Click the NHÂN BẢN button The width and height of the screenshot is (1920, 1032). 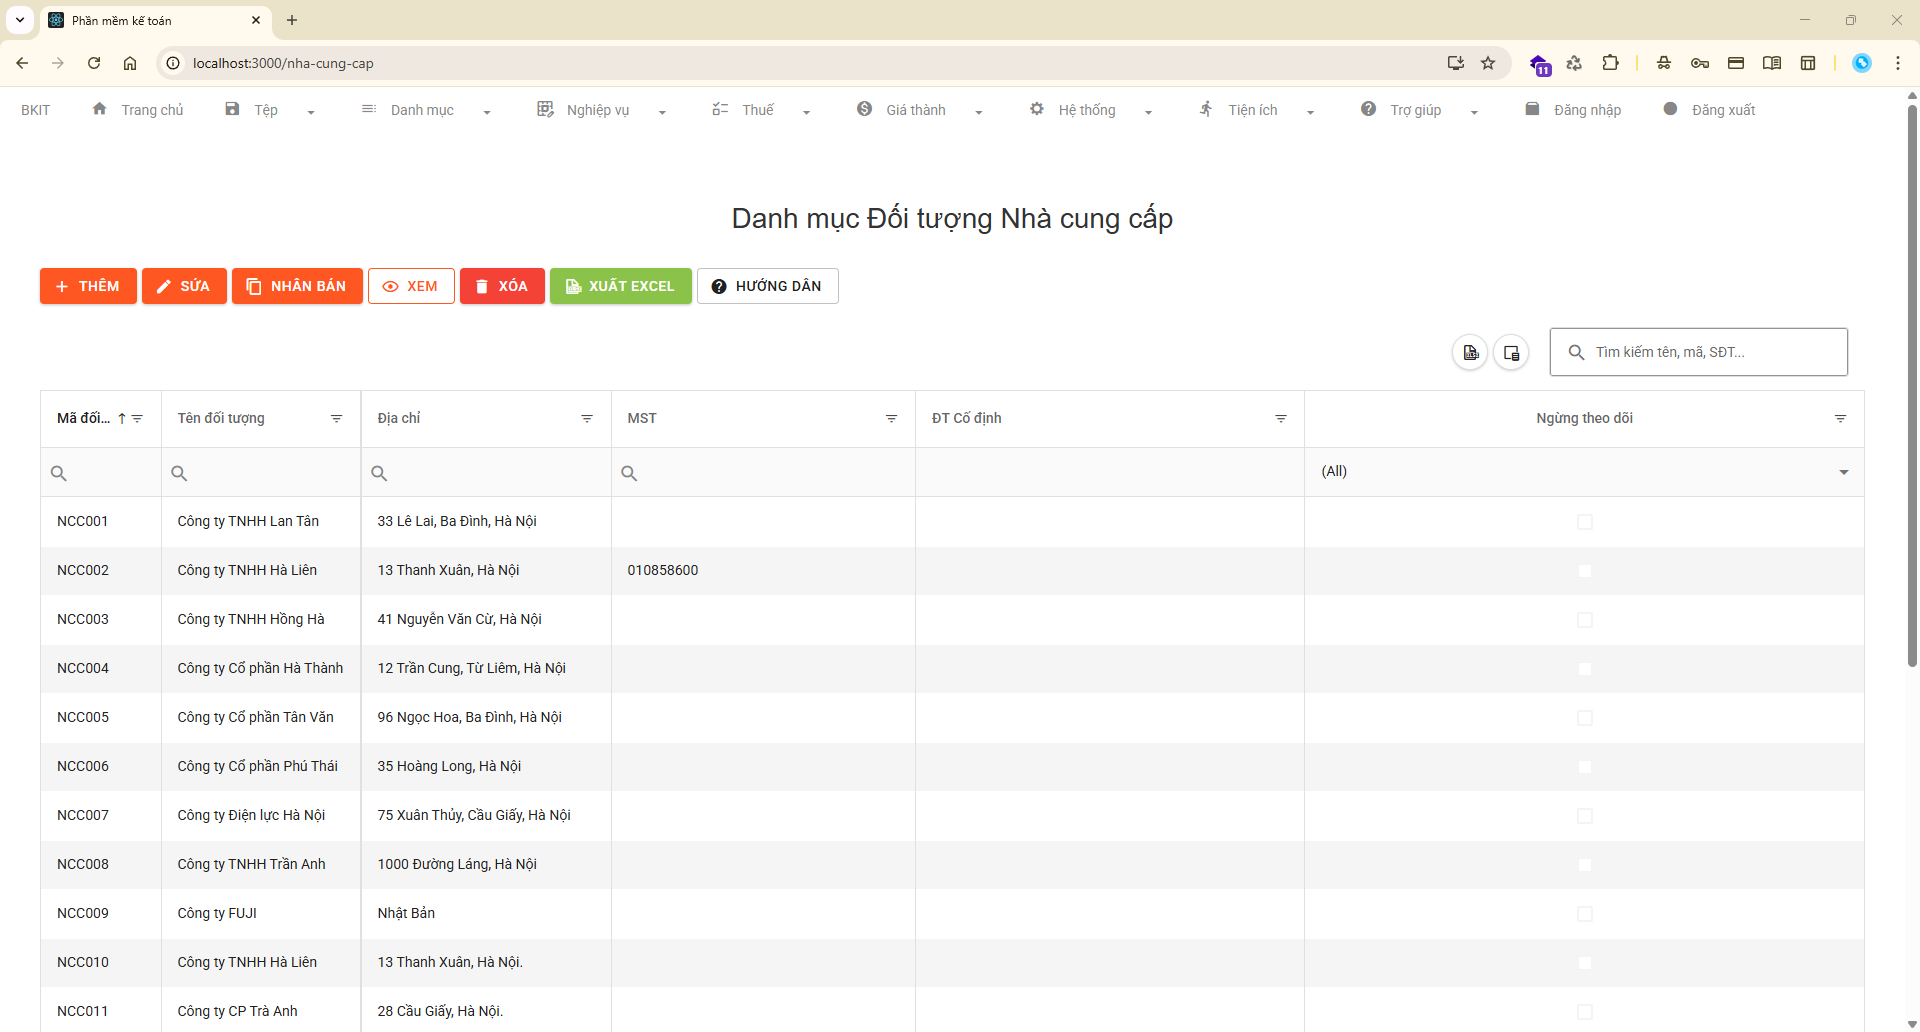[297, 286]
